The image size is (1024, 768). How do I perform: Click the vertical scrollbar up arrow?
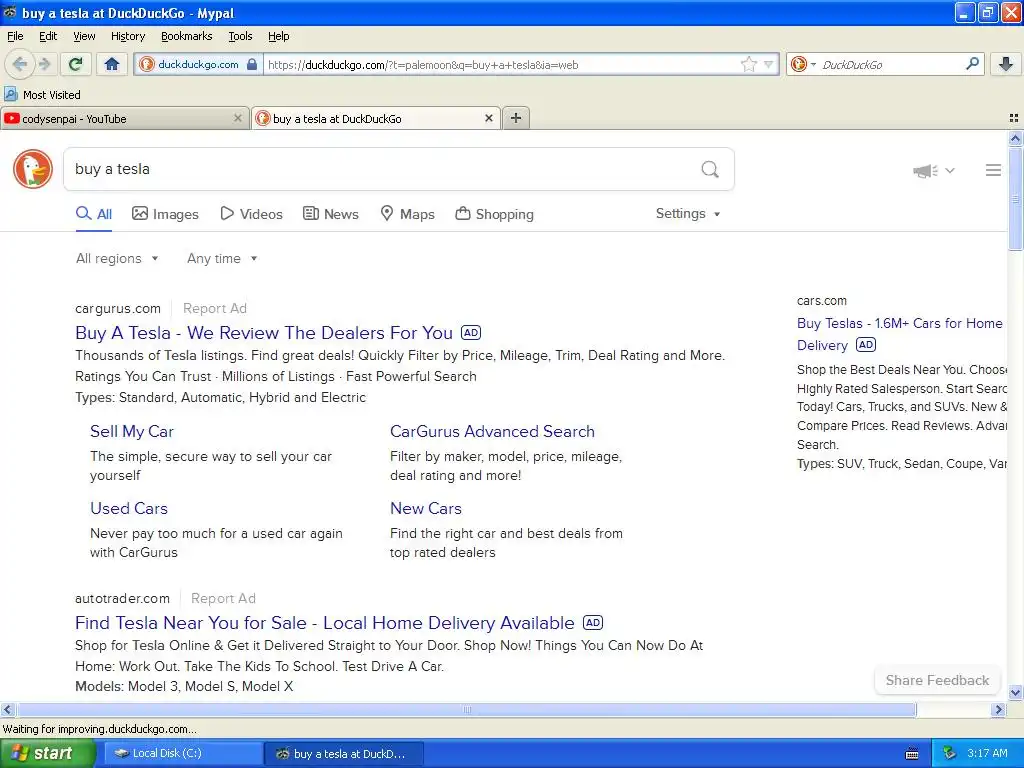click(x=1015, y=138)
